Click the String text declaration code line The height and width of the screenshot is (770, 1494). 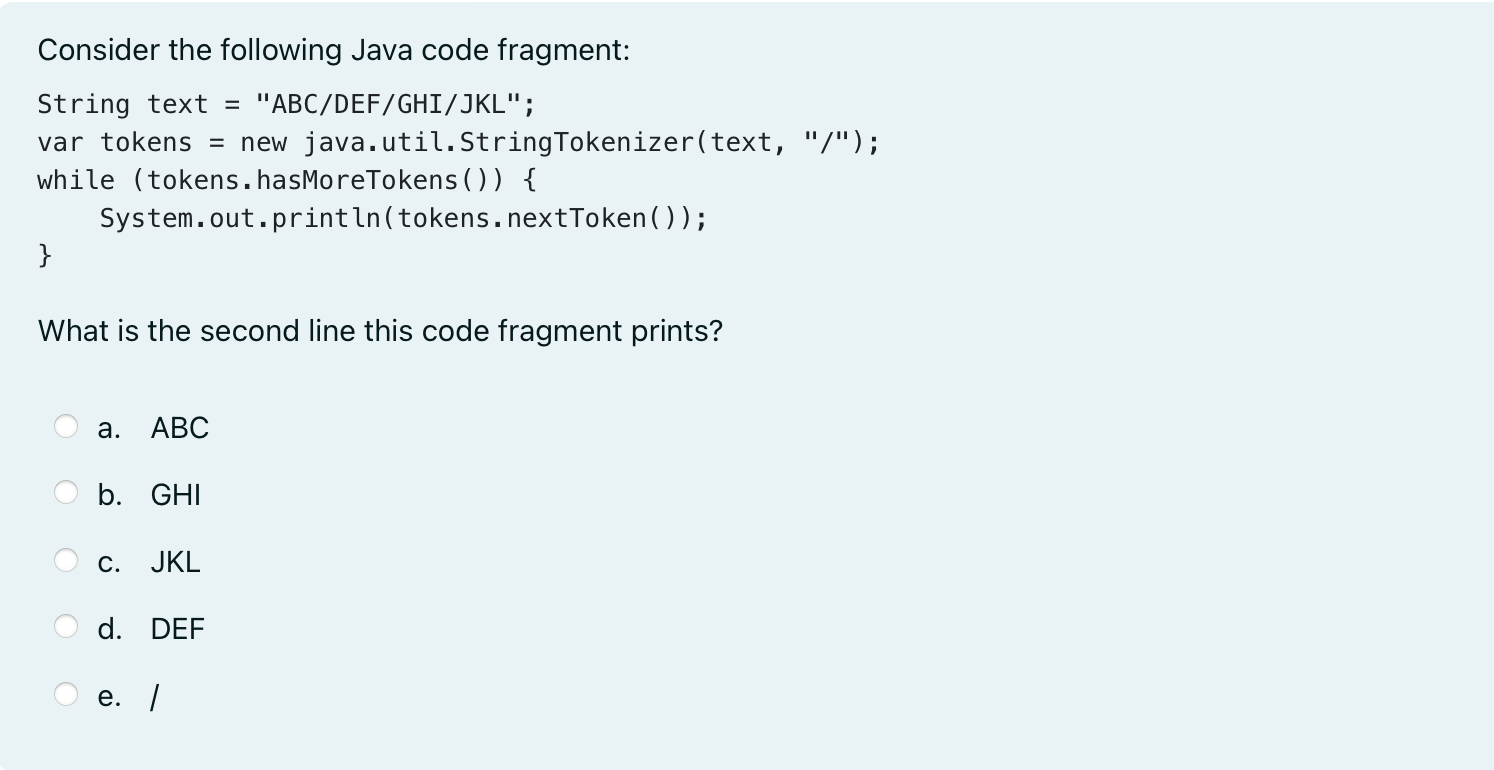click(x=286, y=104)
